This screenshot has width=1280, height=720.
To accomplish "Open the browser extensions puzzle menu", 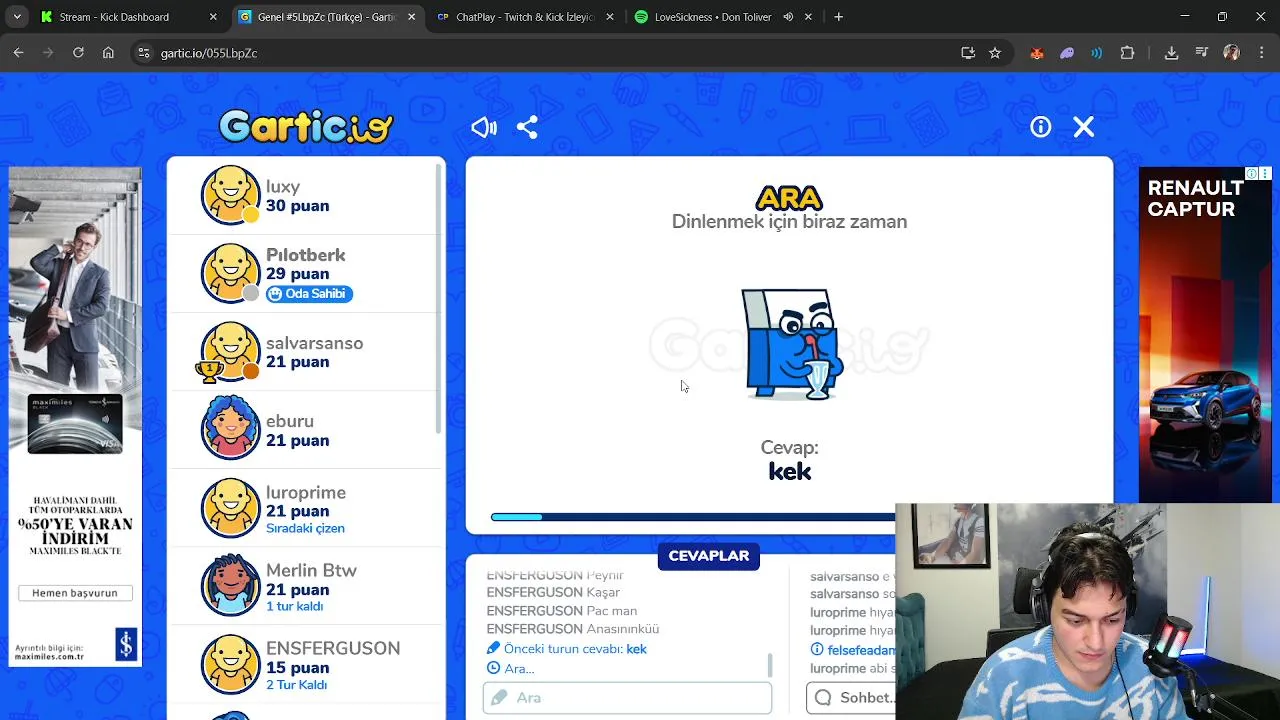I will tap(1128, 53).
